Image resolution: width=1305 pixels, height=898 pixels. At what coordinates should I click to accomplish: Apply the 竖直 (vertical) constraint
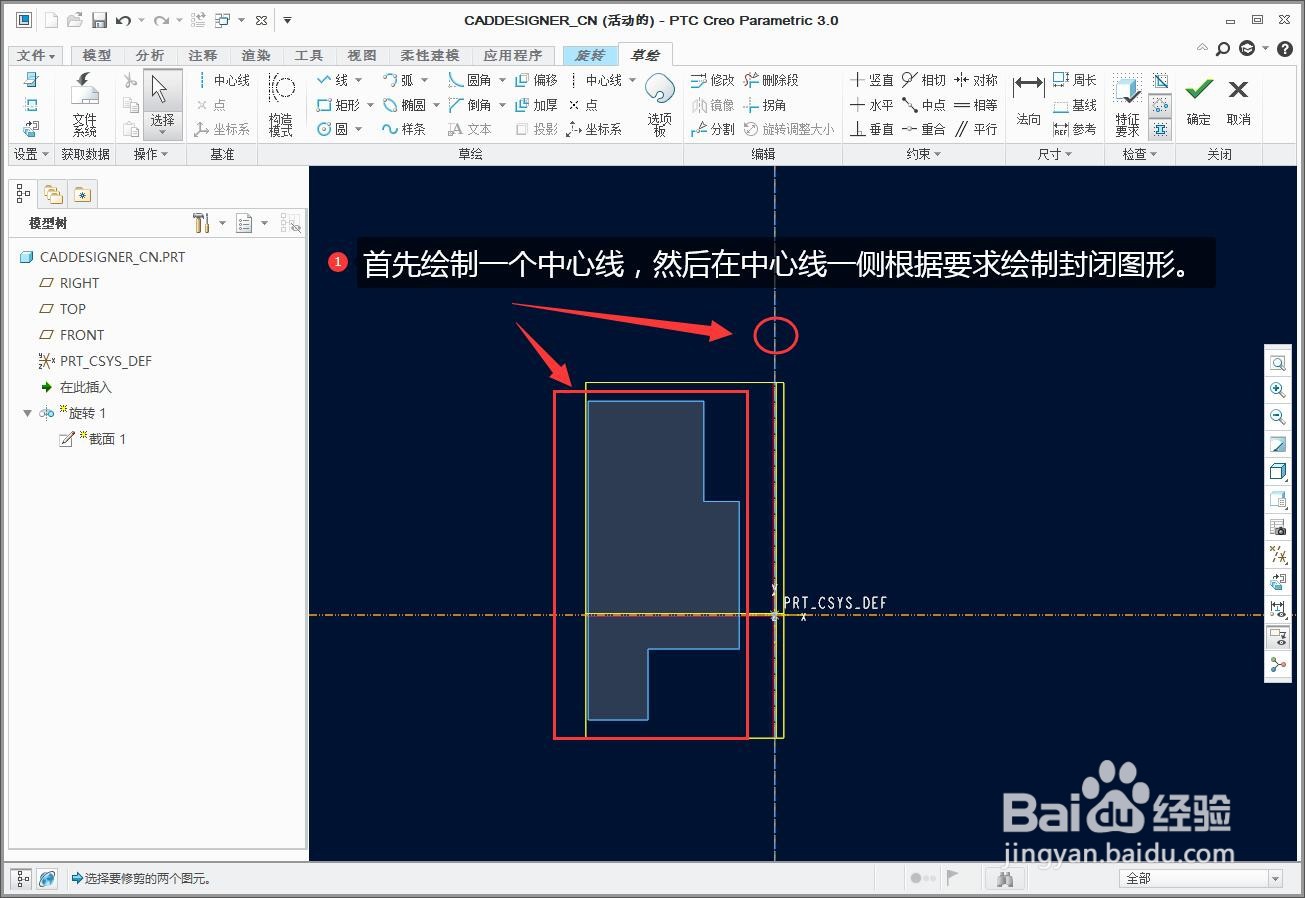tap(872, 80)
